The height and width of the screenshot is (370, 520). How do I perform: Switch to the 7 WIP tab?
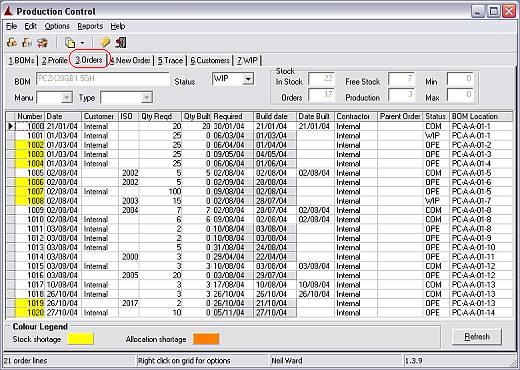[247, 60]
